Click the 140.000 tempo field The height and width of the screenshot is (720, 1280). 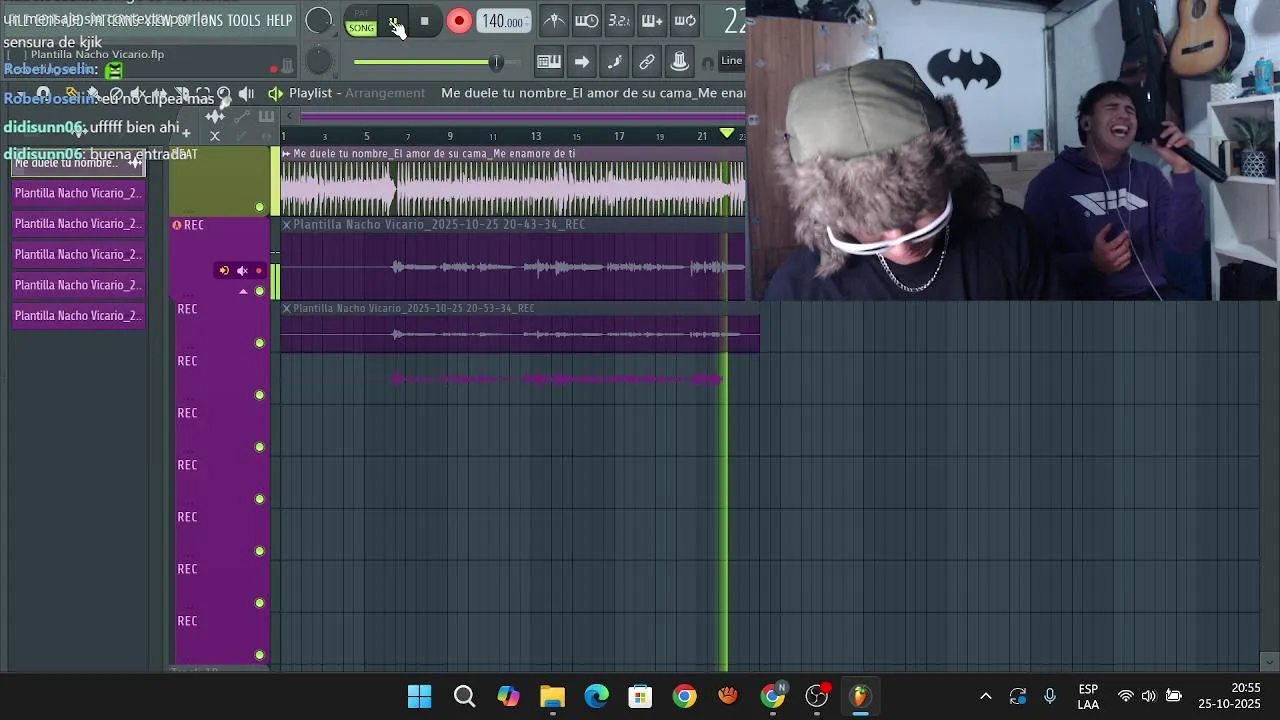(504, 21)
